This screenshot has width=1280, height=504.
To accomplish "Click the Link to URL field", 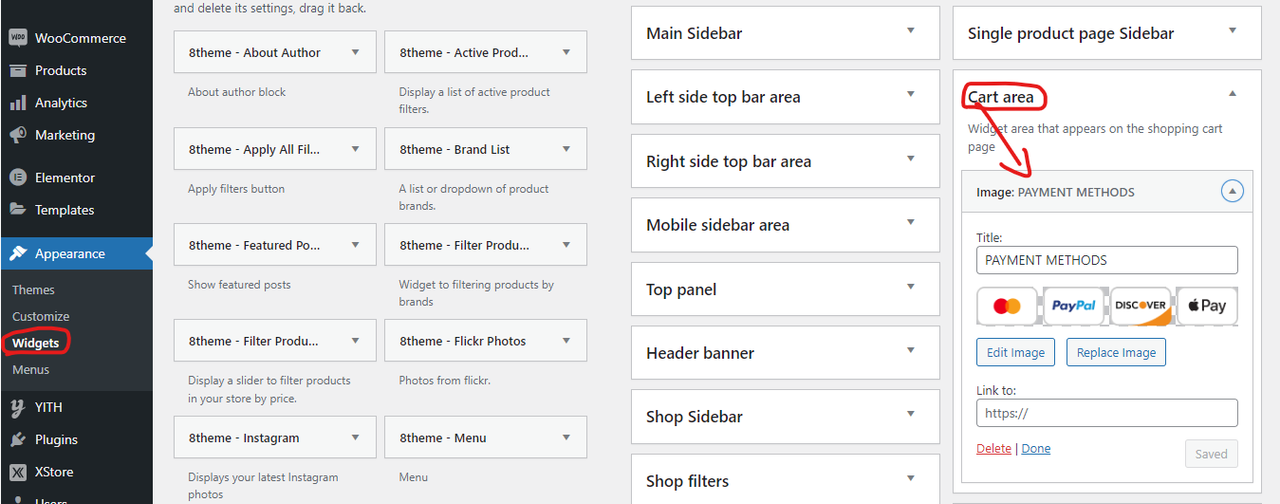I will coord(1107,413).
